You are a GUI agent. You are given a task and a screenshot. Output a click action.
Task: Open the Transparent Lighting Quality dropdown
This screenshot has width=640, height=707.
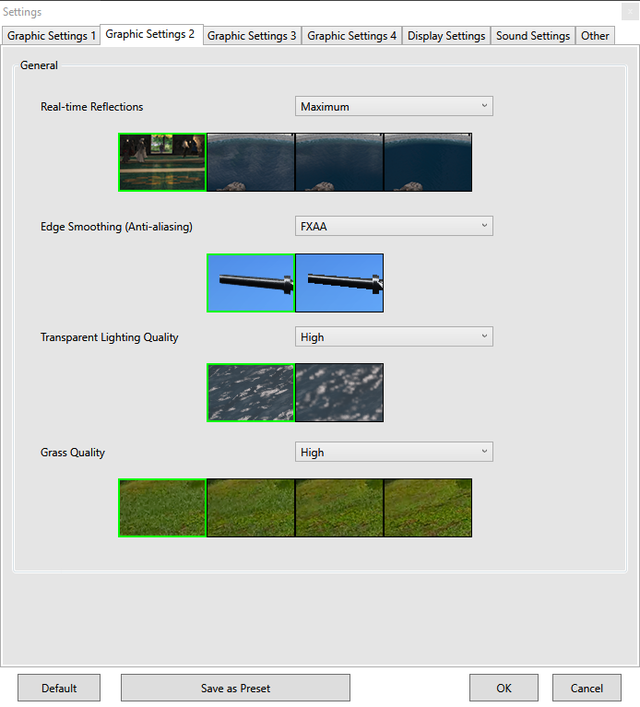[x=394, y=337]
